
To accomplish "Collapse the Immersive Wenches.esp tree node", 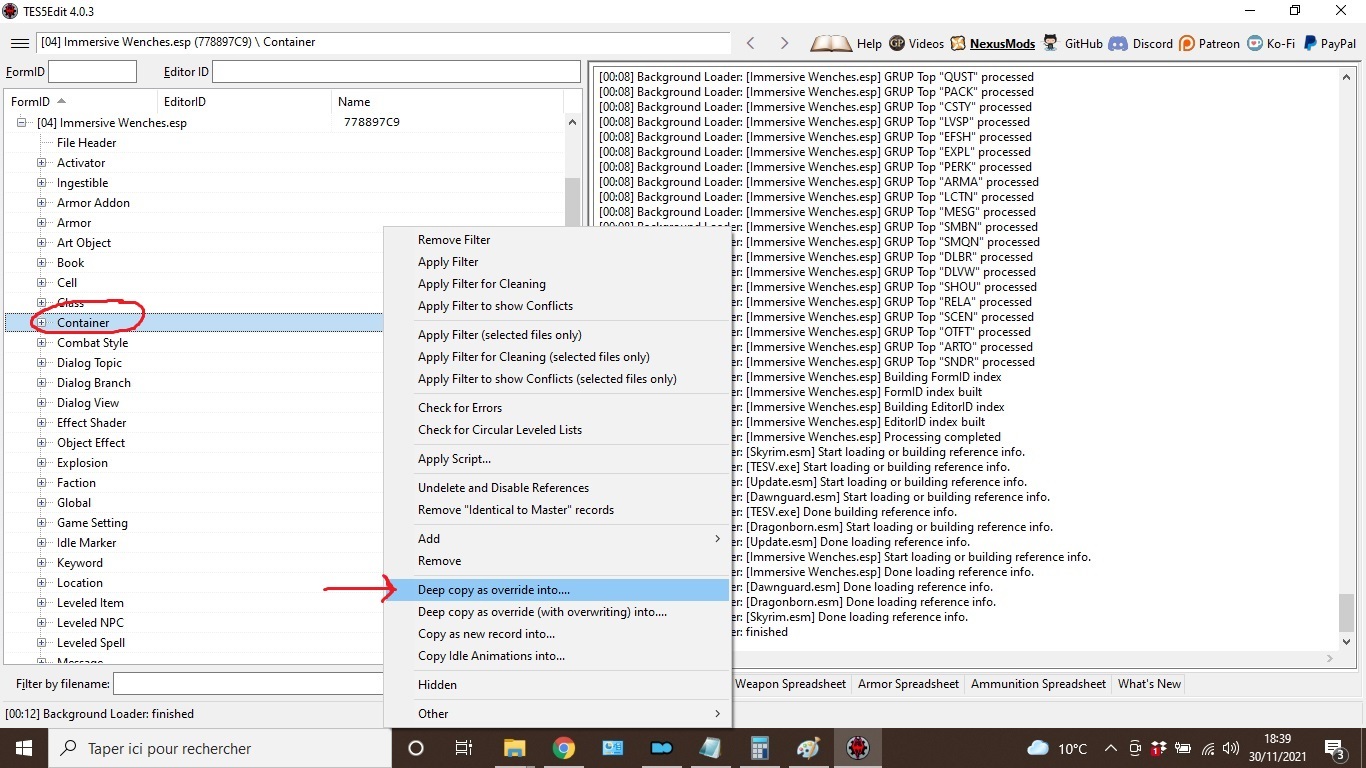I will tap(22, 123).
